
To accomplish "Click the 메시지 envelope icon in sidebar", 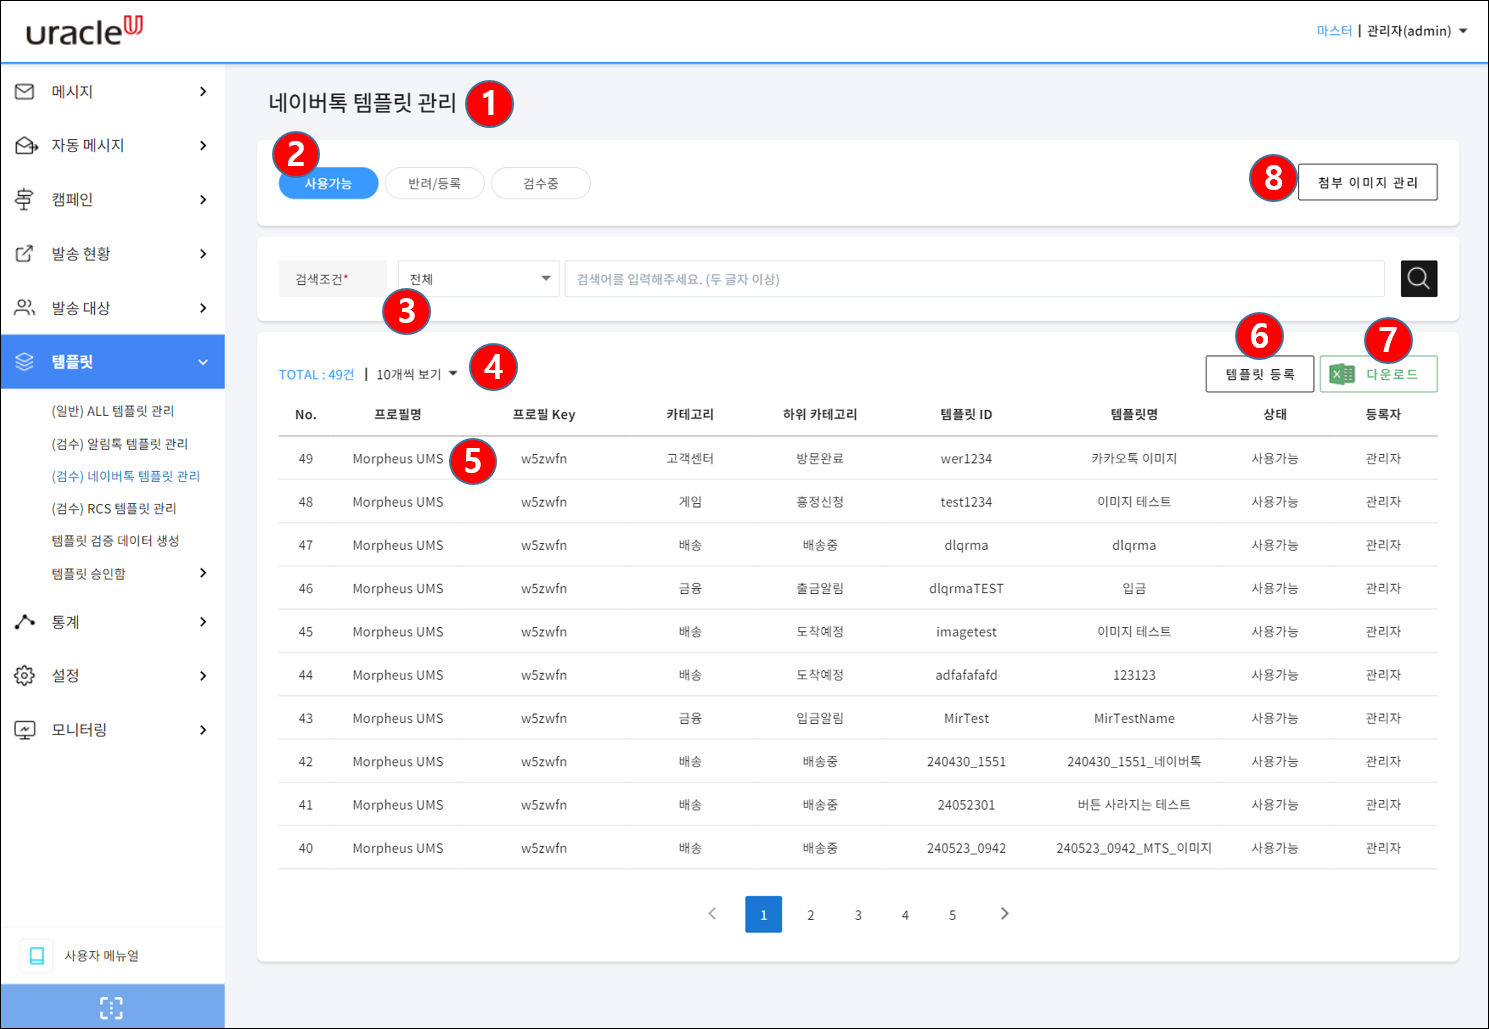I will [25, 92].
